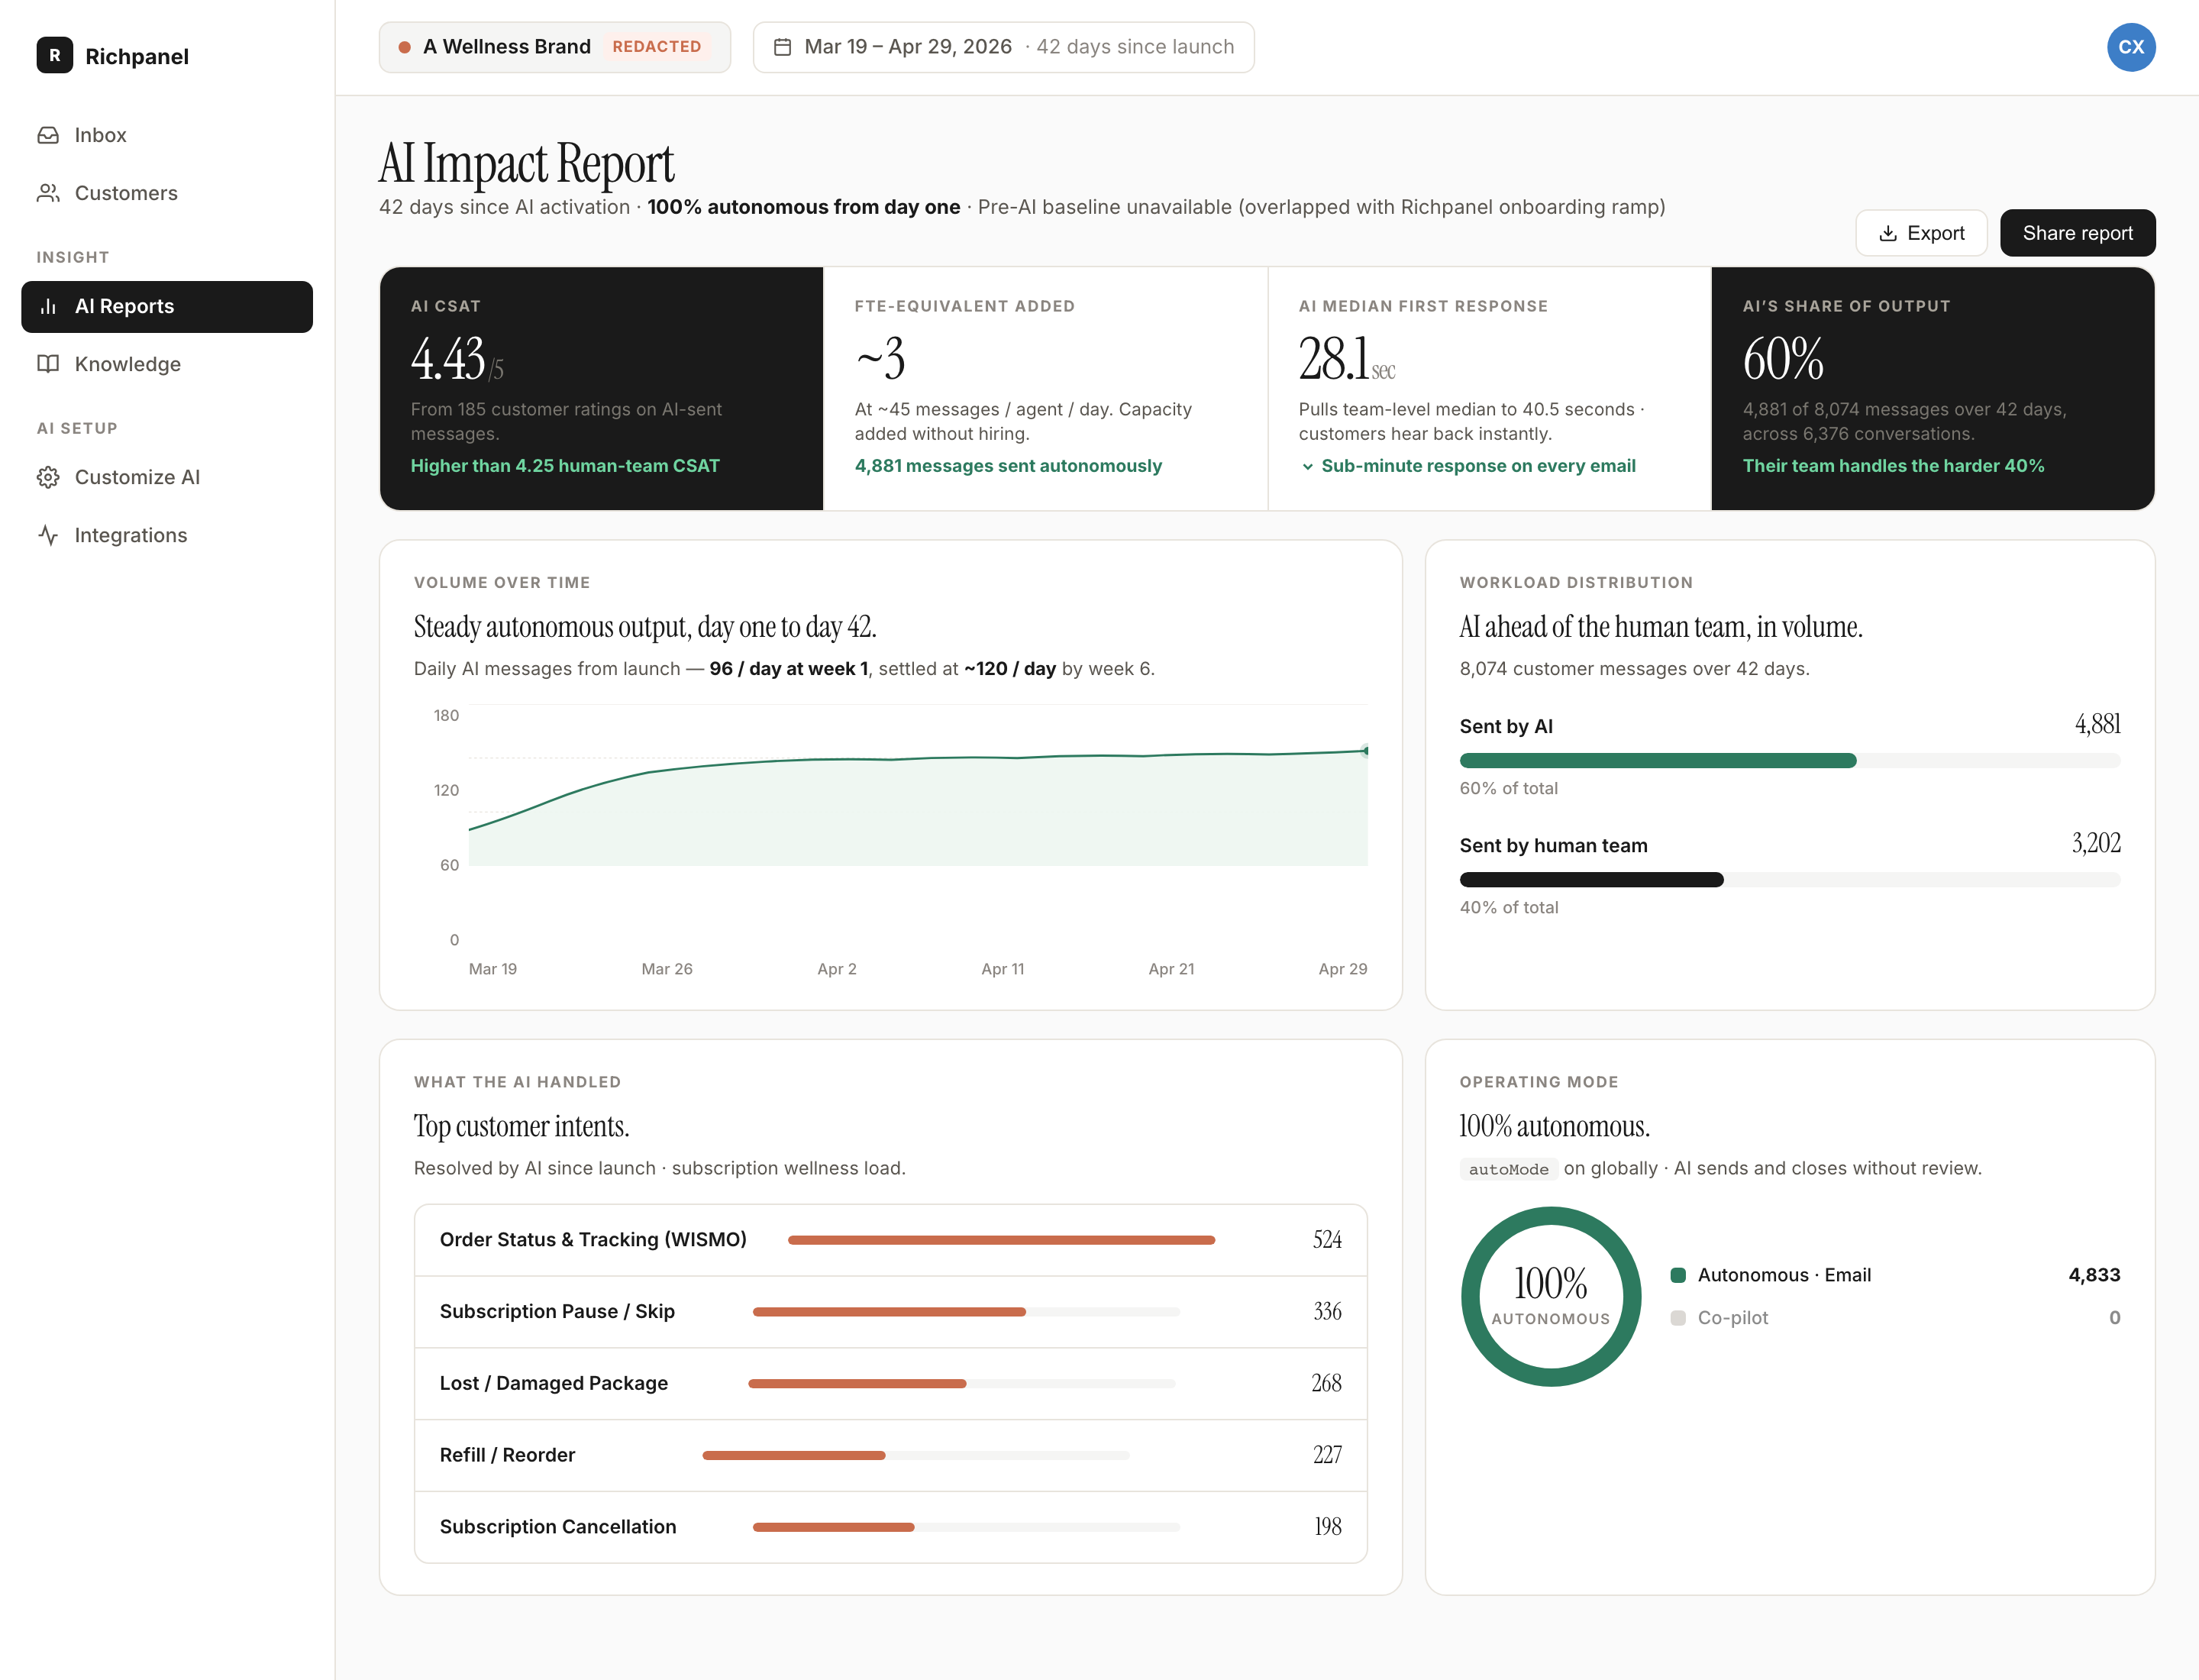Image resolution: width=2199 pixels, height=1680 pixels.
Task: Select the Subscription Cancellation row
Action: [890, 1527]
